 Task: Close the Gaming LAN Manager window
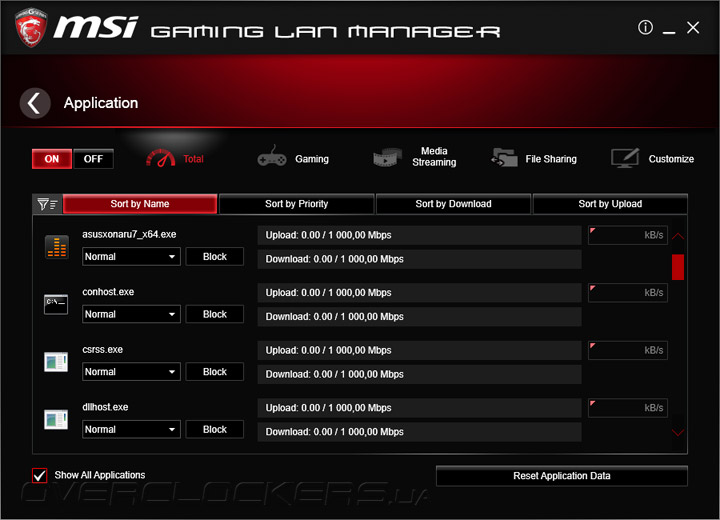coord(693,28)
